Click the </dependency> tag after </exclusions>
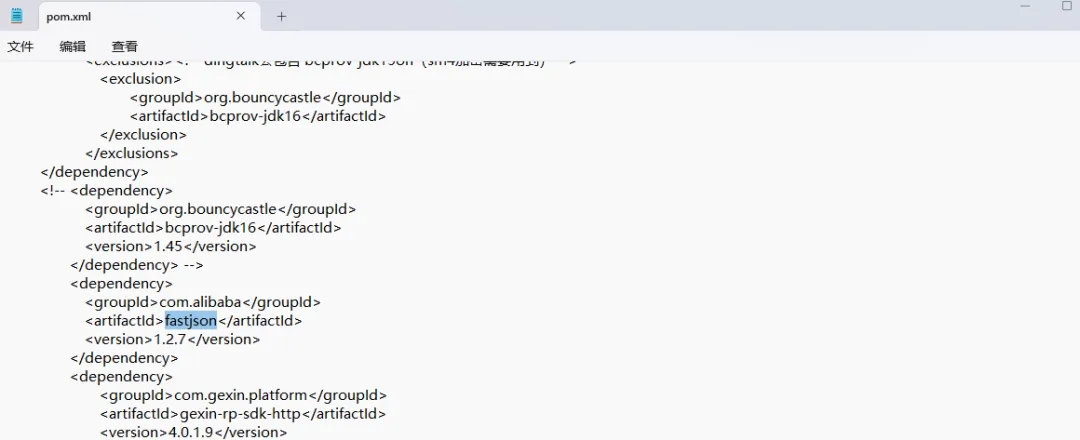Image resolution: width=1080 pixels, height=440 pixels. (x=94, y=171)
